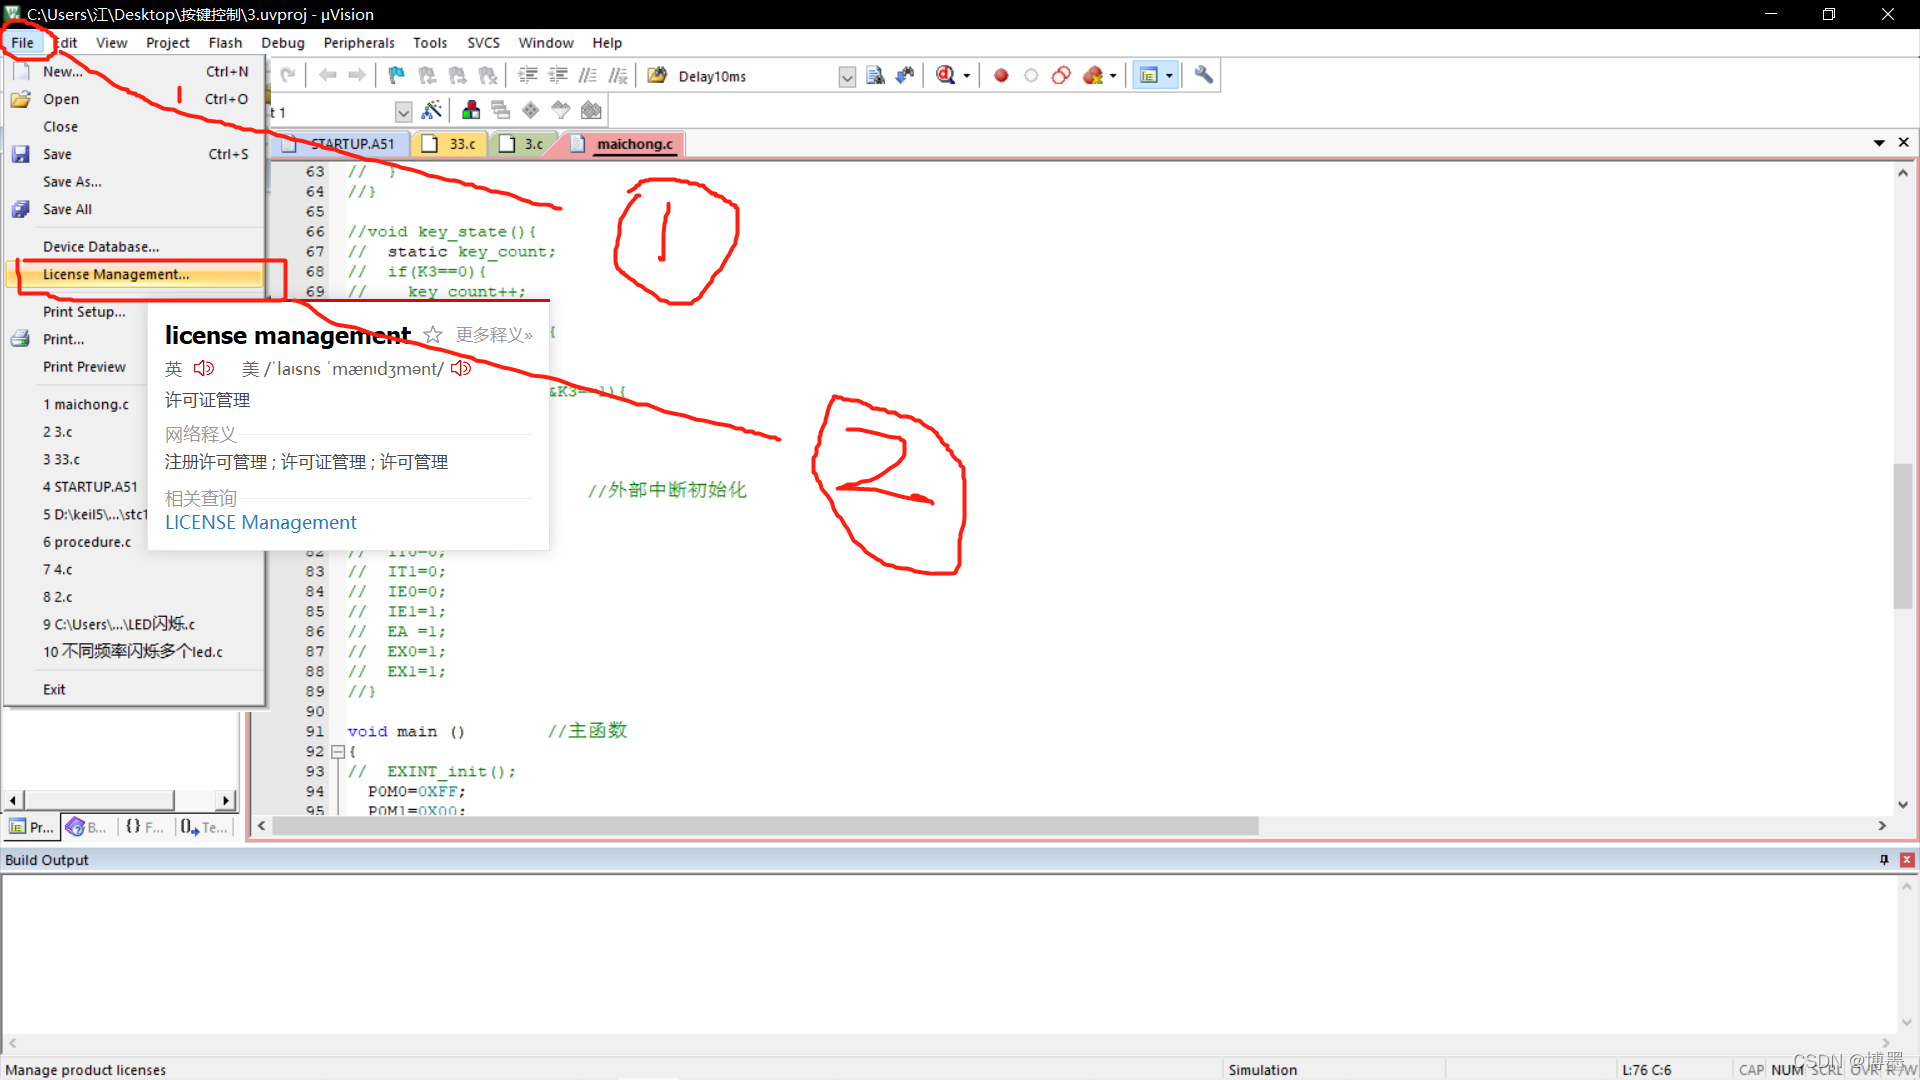This screenshot has width=1920, height=1080.
Task: Select Print Preview menu entry
Action: 136,367
